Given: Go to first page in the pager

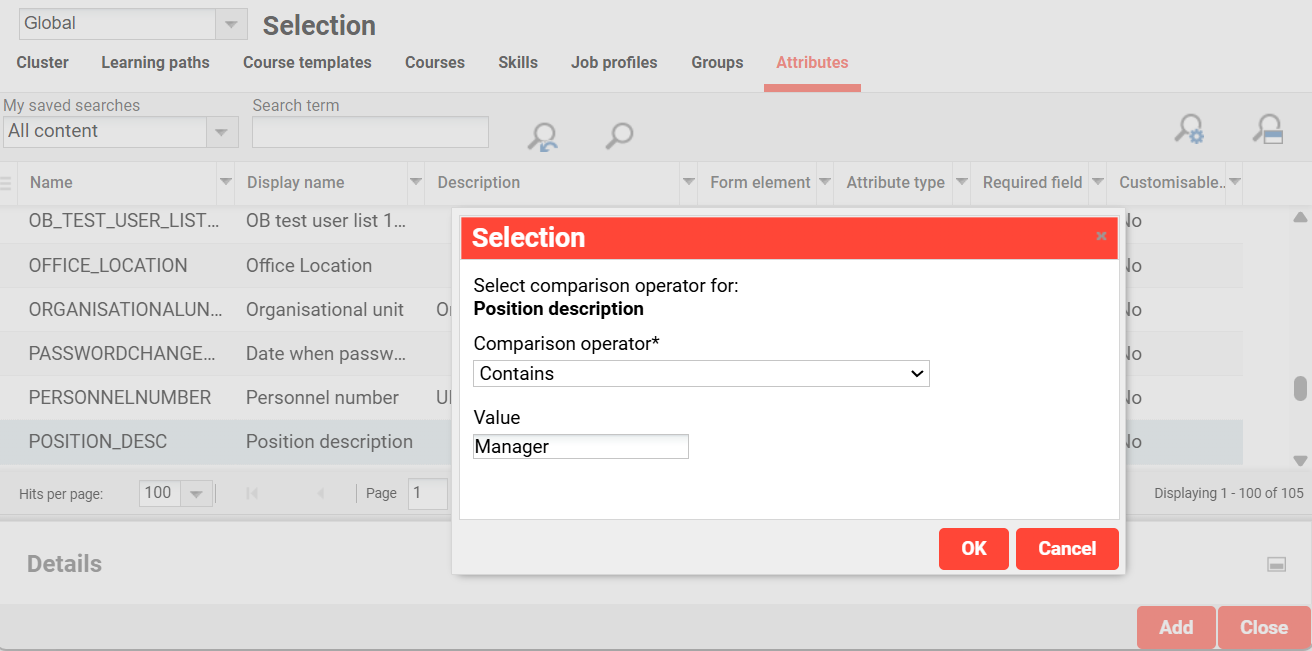Looking at the screenshot, I should pos(252,493).
